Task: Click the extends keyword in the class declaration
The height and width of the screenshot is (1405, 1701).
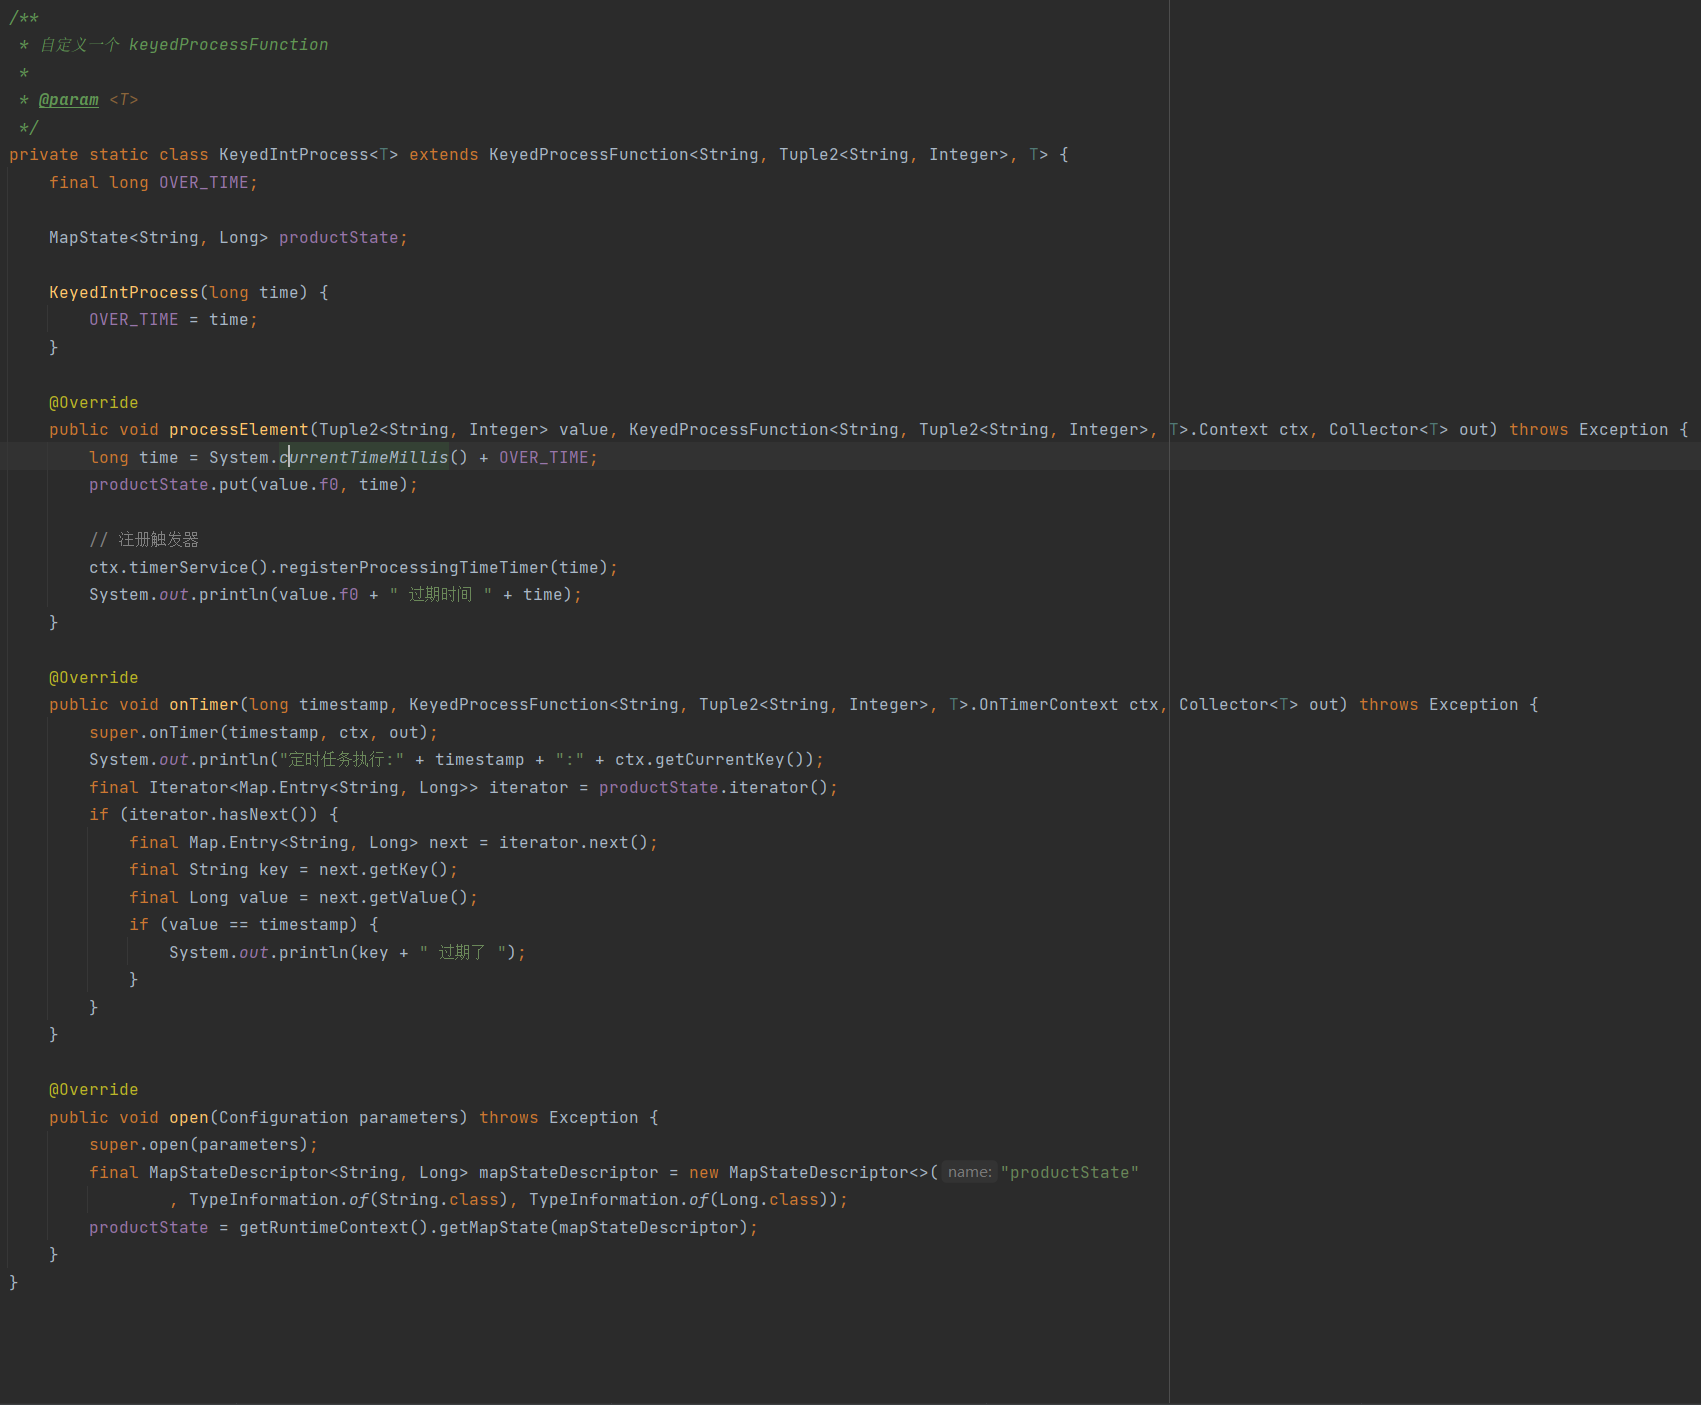Action: coord(444,155)
